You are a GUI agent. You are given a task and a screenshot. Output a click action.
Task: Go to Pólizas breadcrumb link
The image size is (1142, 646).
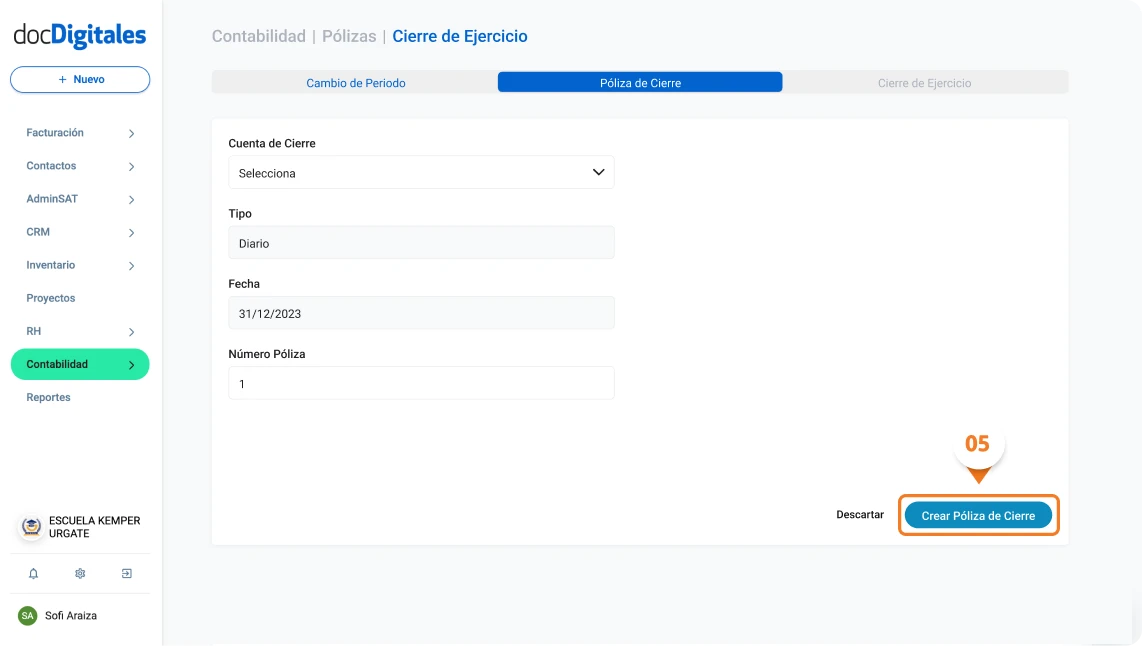click(x=349, y=36)
